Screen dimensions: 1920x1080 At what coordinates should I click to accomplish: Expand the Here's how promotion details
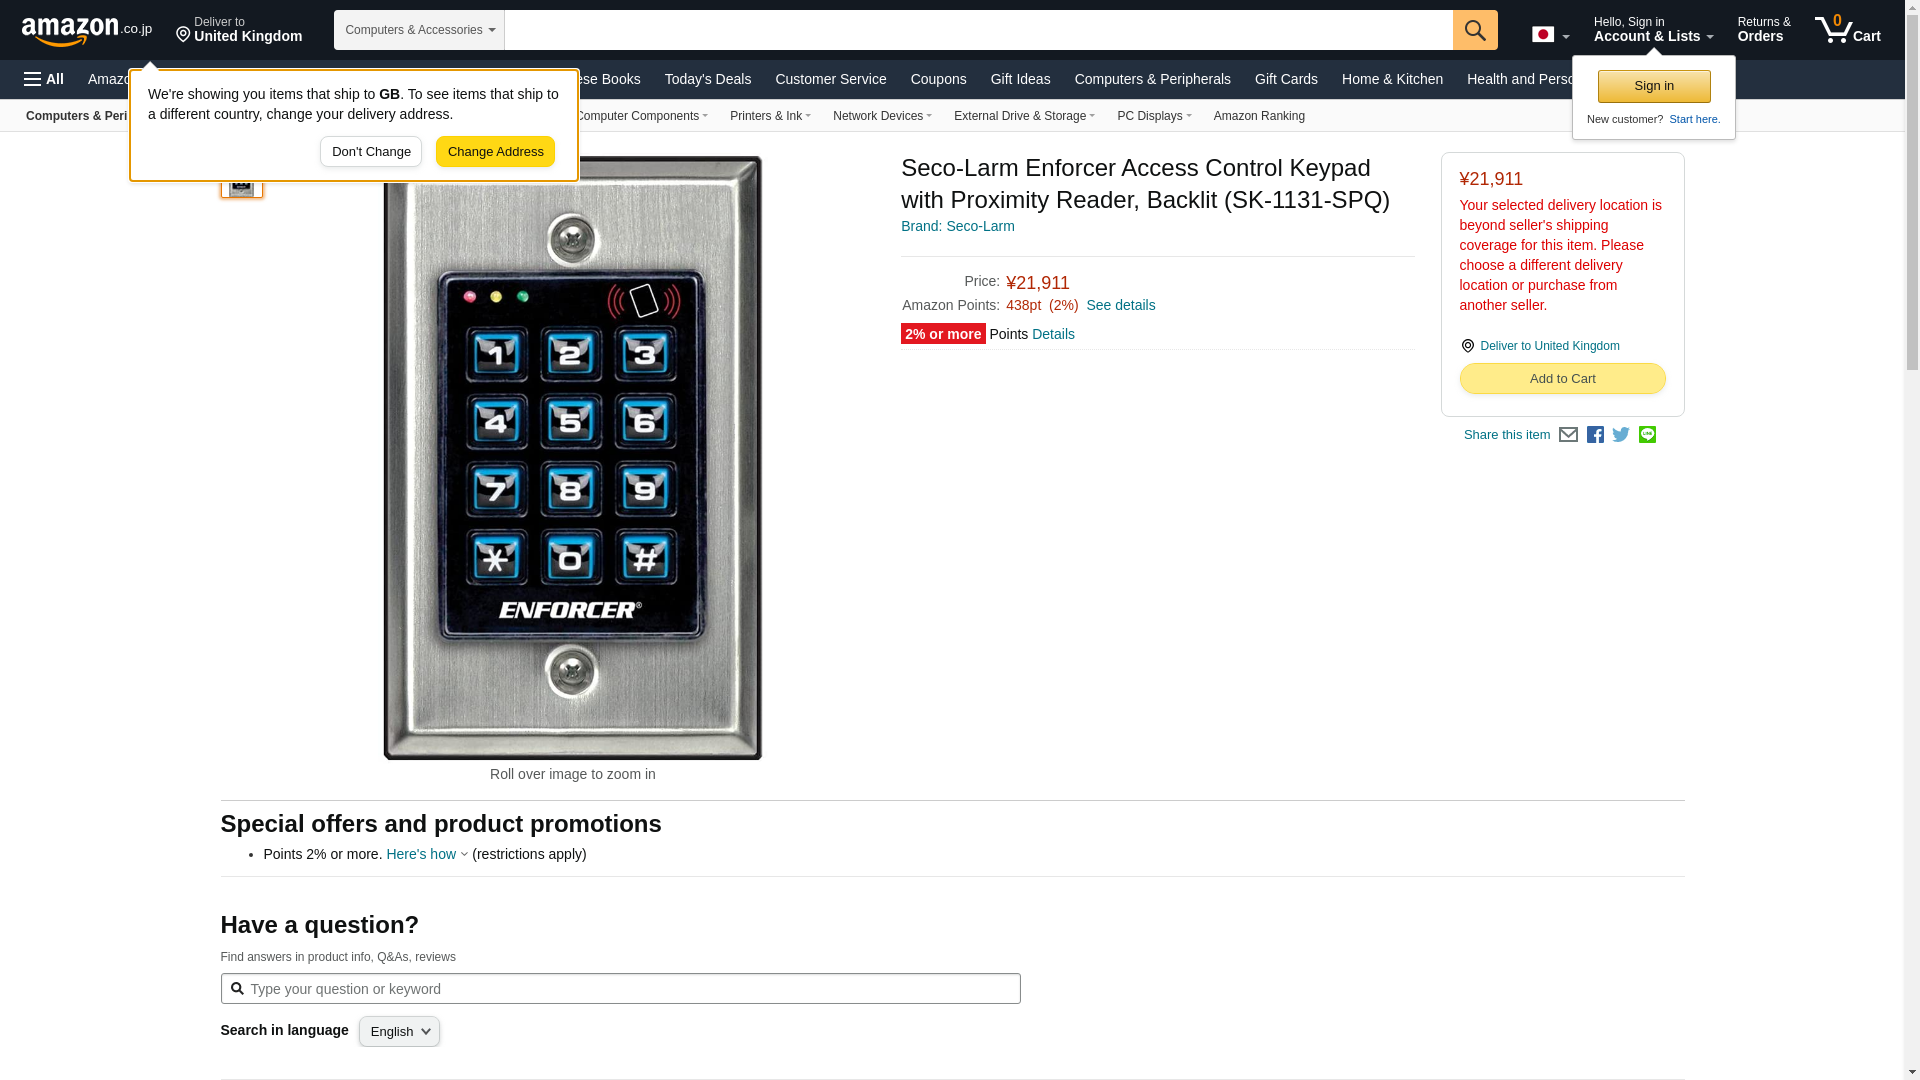pos(427,854)
